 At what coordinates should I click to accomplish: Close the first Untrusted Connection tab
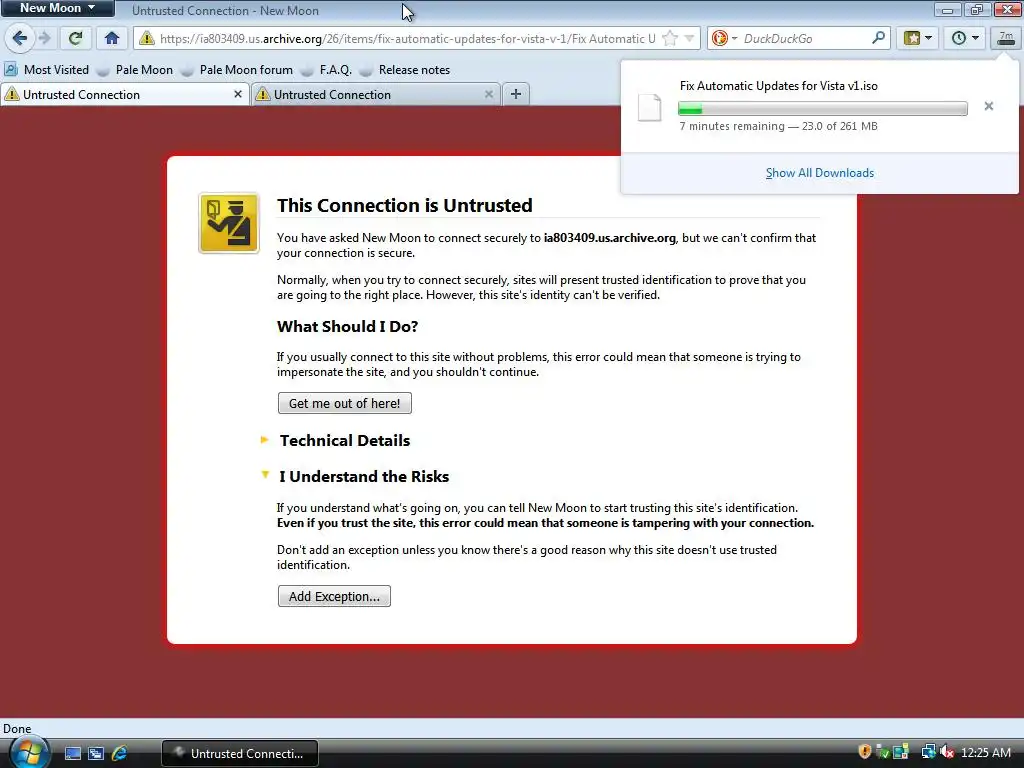238,94
